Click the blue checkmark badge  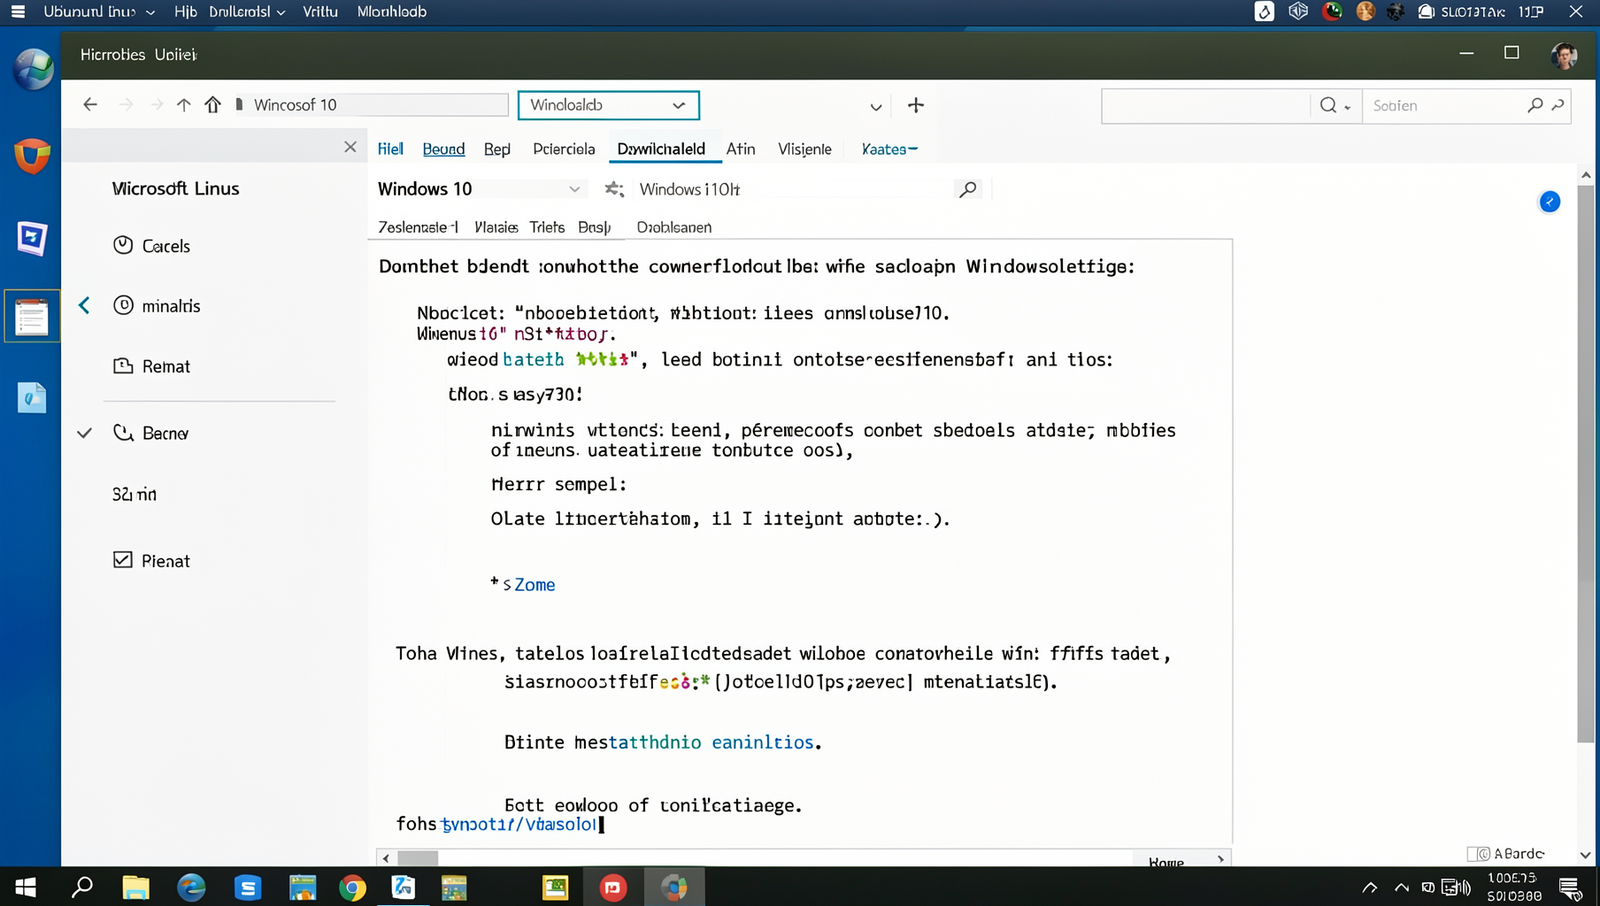click(x=1549, y=202)
